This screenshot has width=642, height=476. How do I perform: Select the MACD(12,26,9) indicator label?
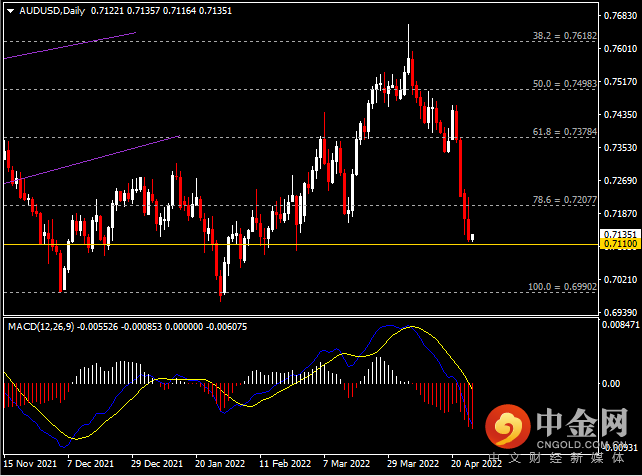pos(41,327)
